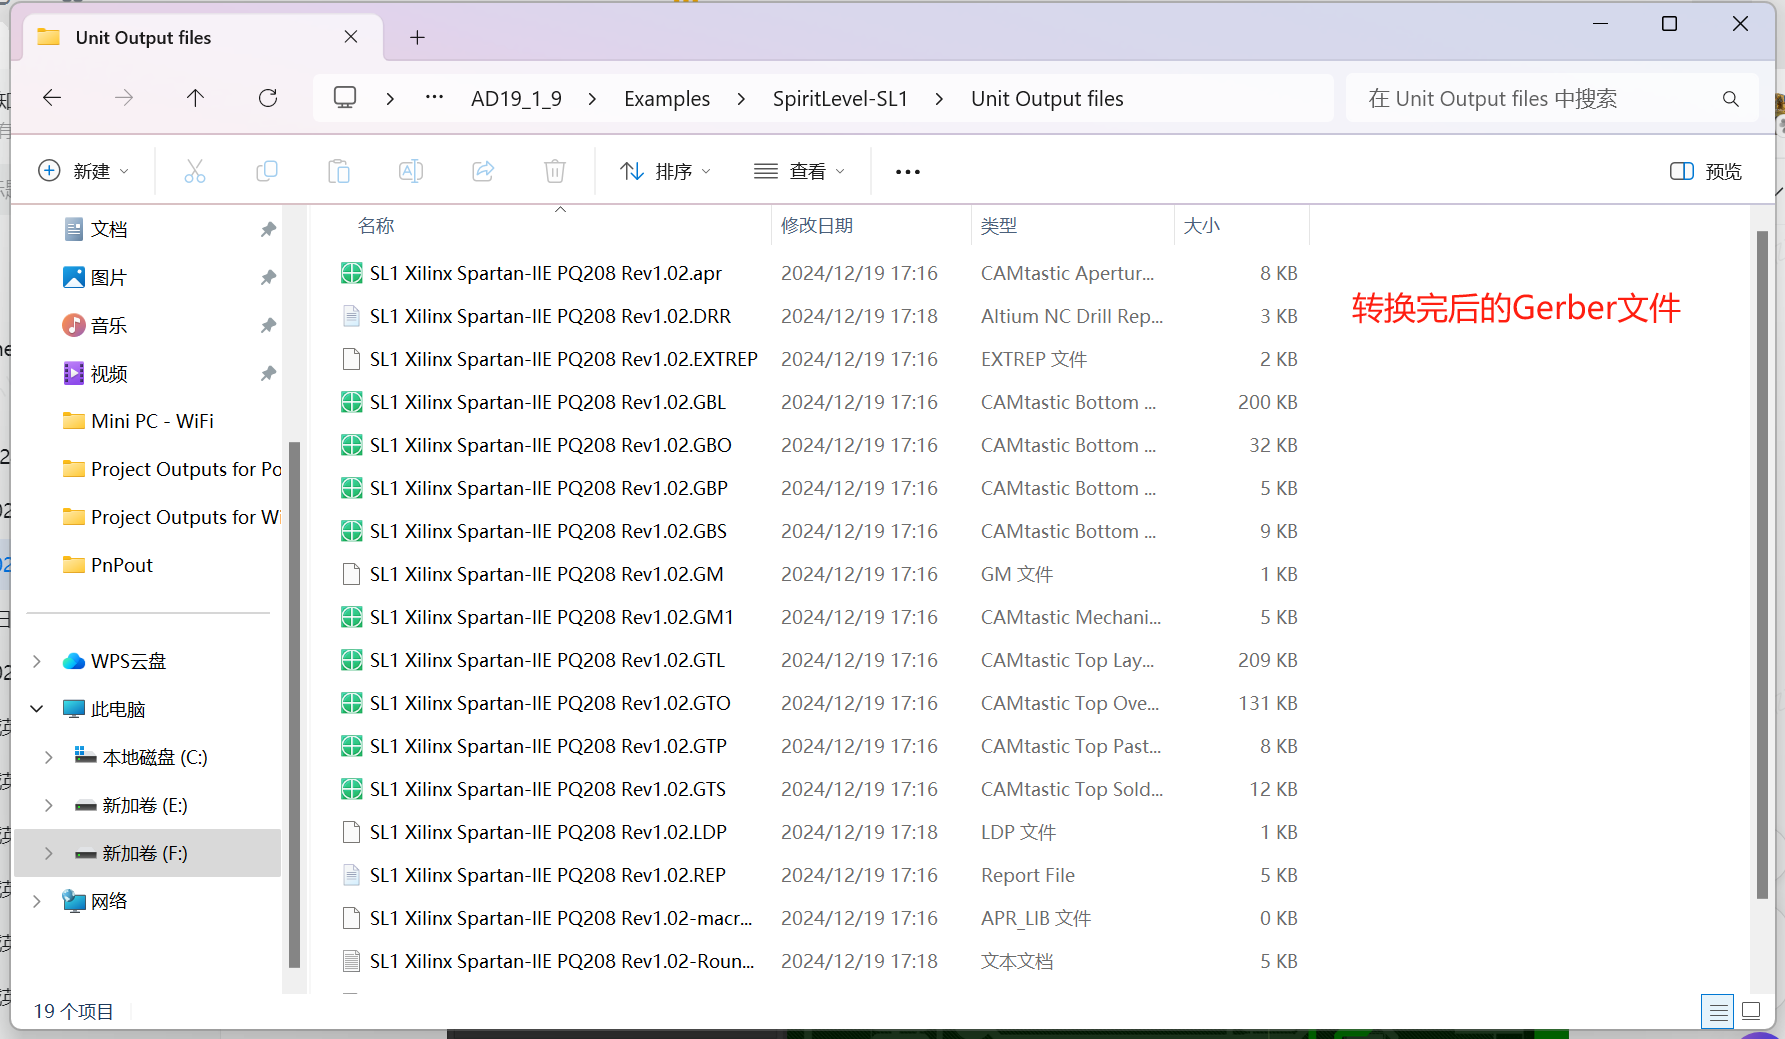1785x1039 pixels.
Task: Toggle the preview pane (预览)
Action: (1706, 171)
